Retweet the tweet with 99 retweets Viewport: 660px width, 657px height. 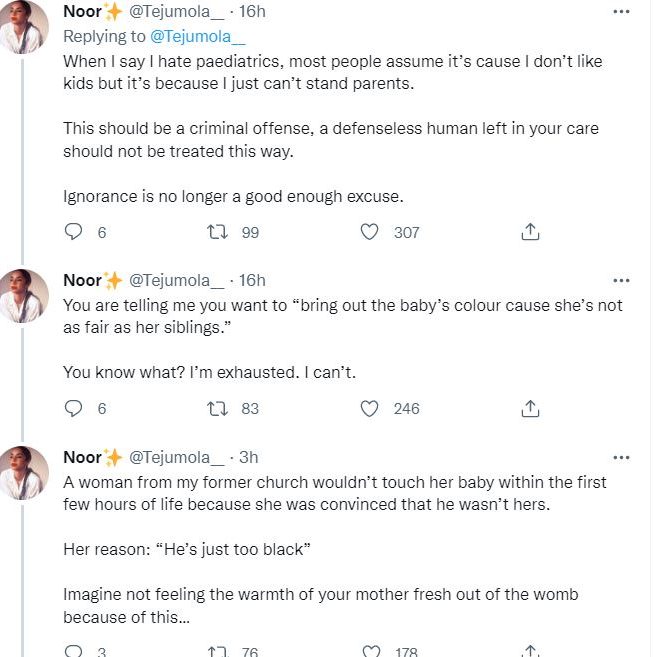[x=216, y=232]
